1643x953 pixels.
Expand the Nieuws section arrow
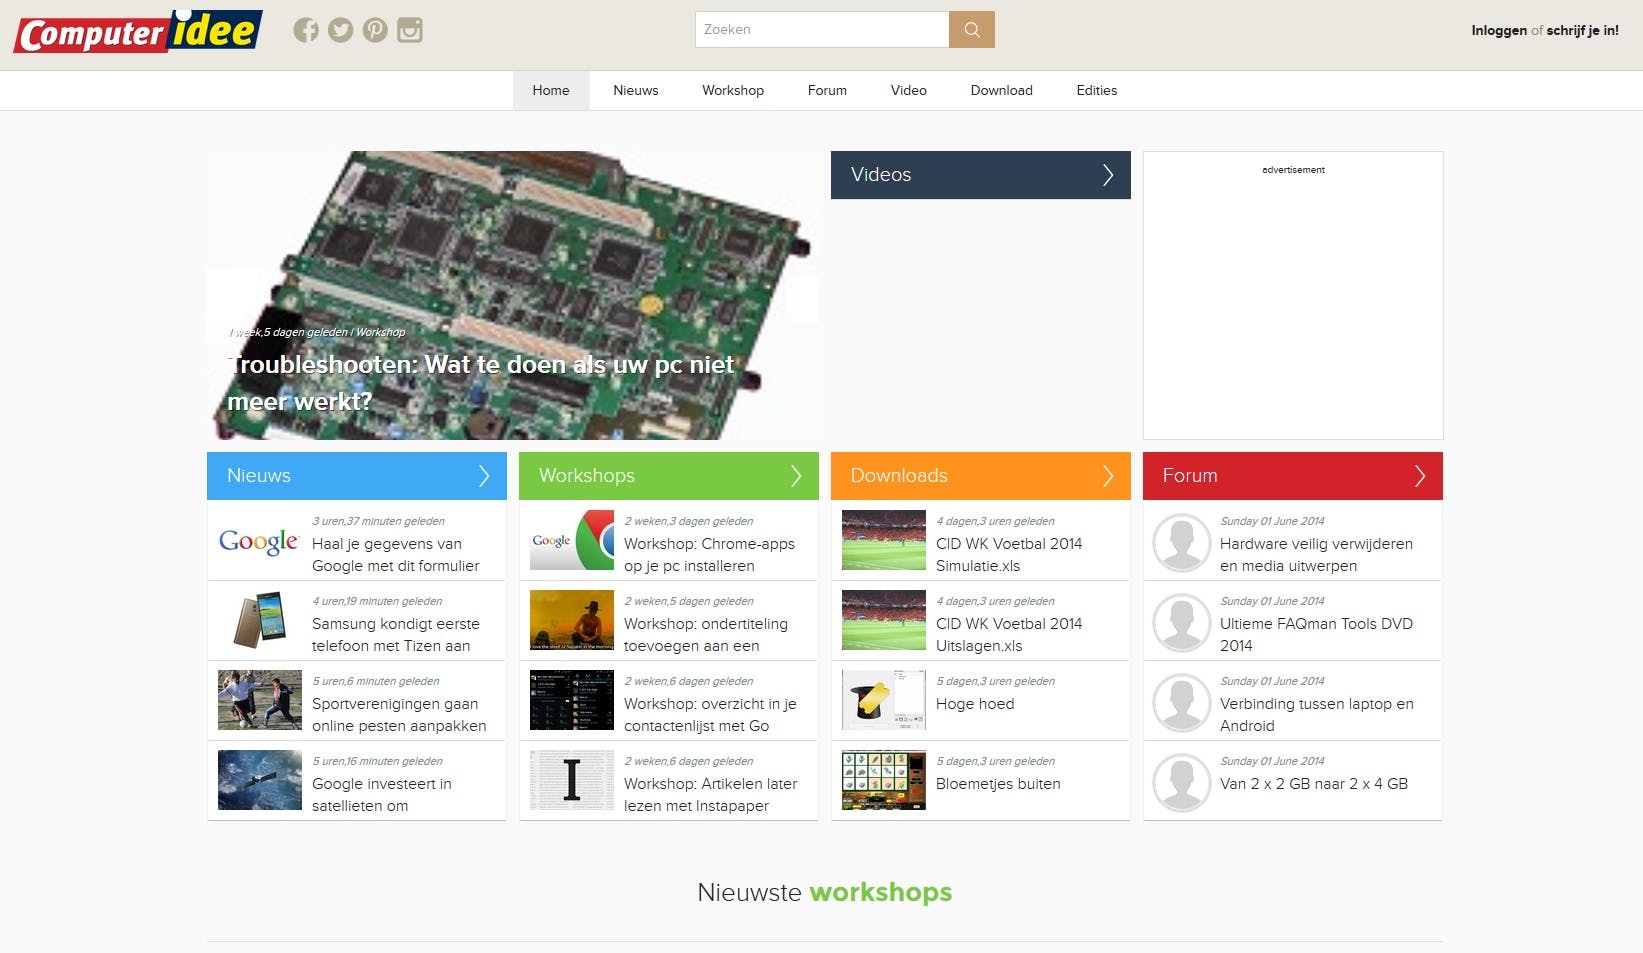(x=484, y=476)
